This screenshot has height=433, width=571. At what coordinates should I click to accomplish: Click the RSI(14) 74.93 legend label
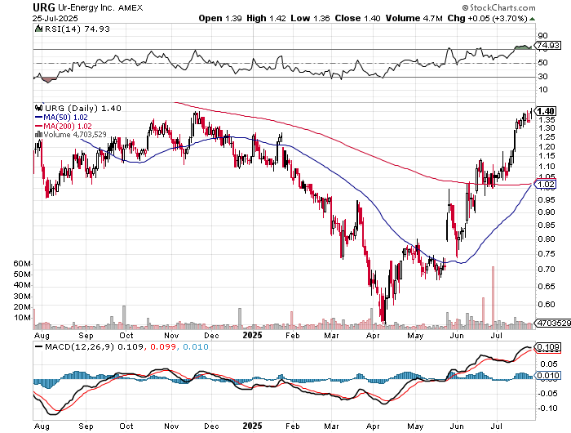(77, 29)
